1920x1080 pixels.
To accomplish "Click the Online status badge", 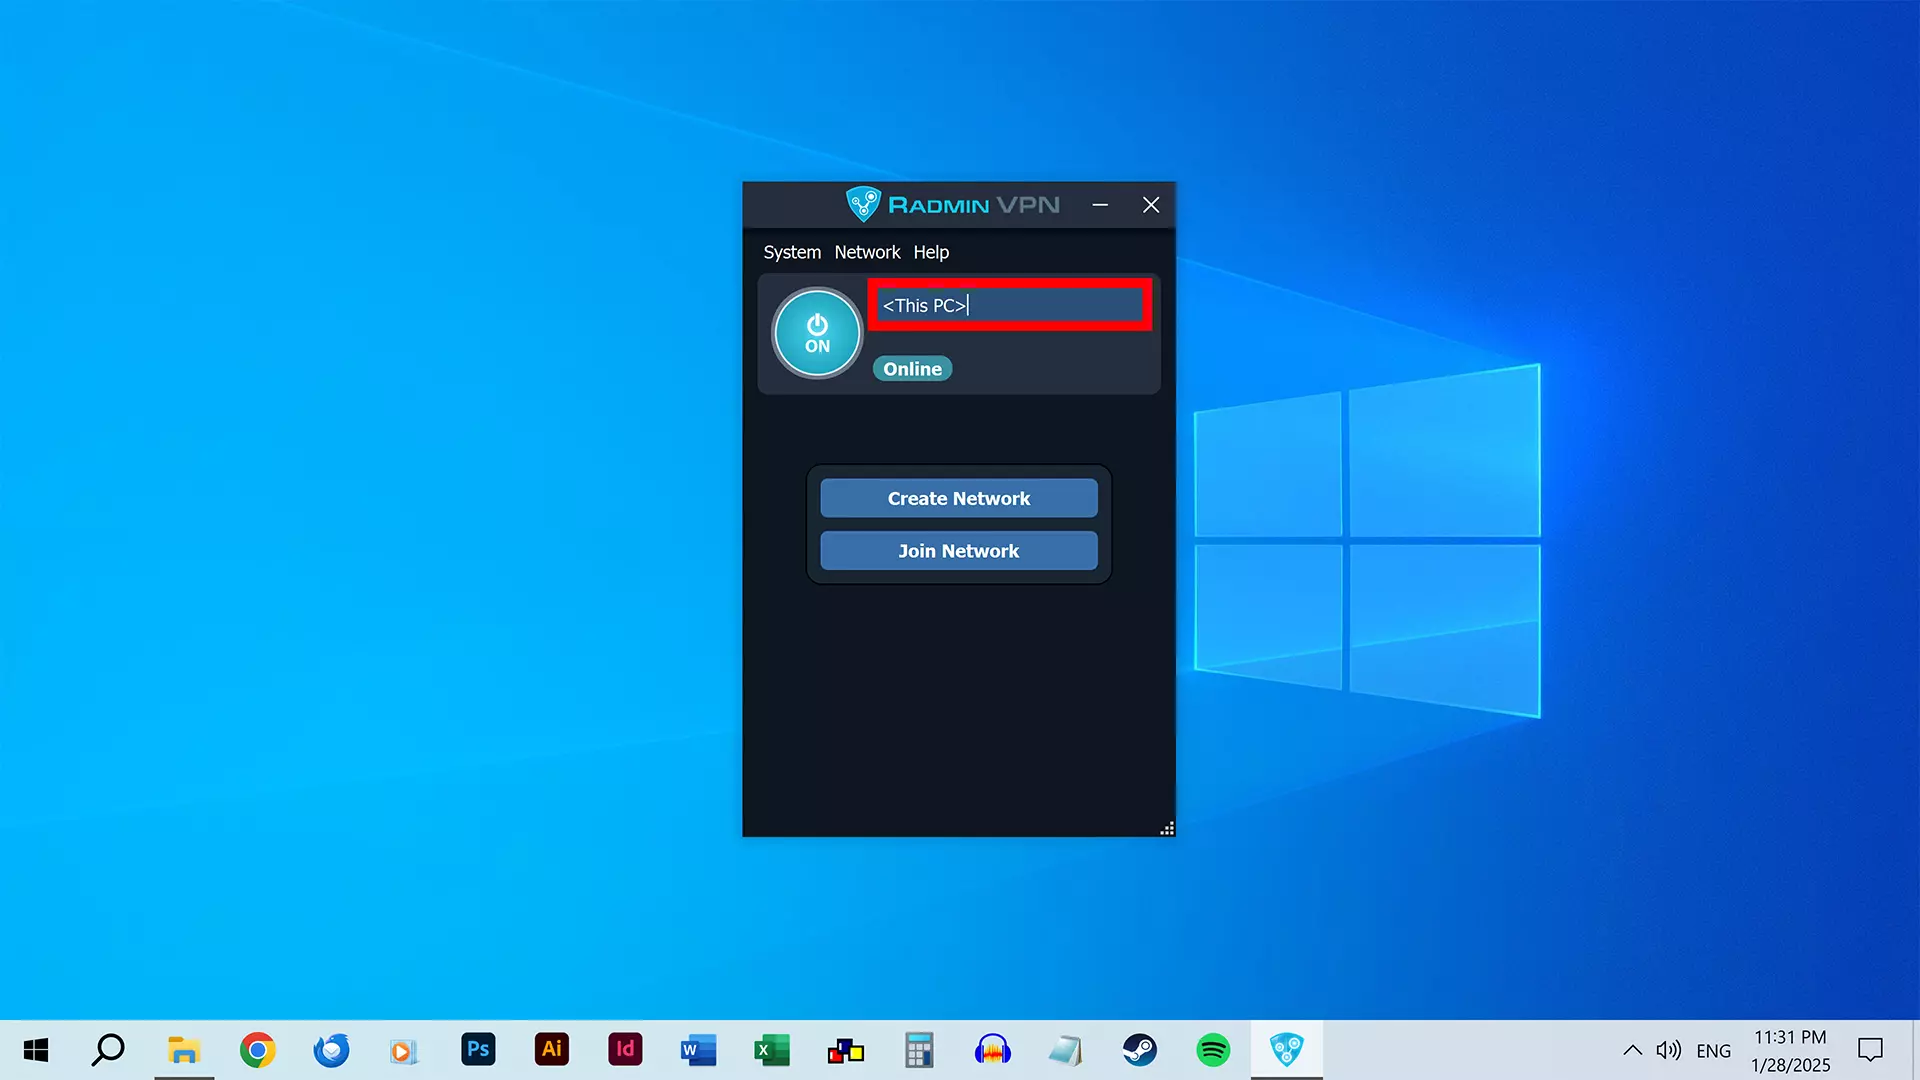I will 912,369.
